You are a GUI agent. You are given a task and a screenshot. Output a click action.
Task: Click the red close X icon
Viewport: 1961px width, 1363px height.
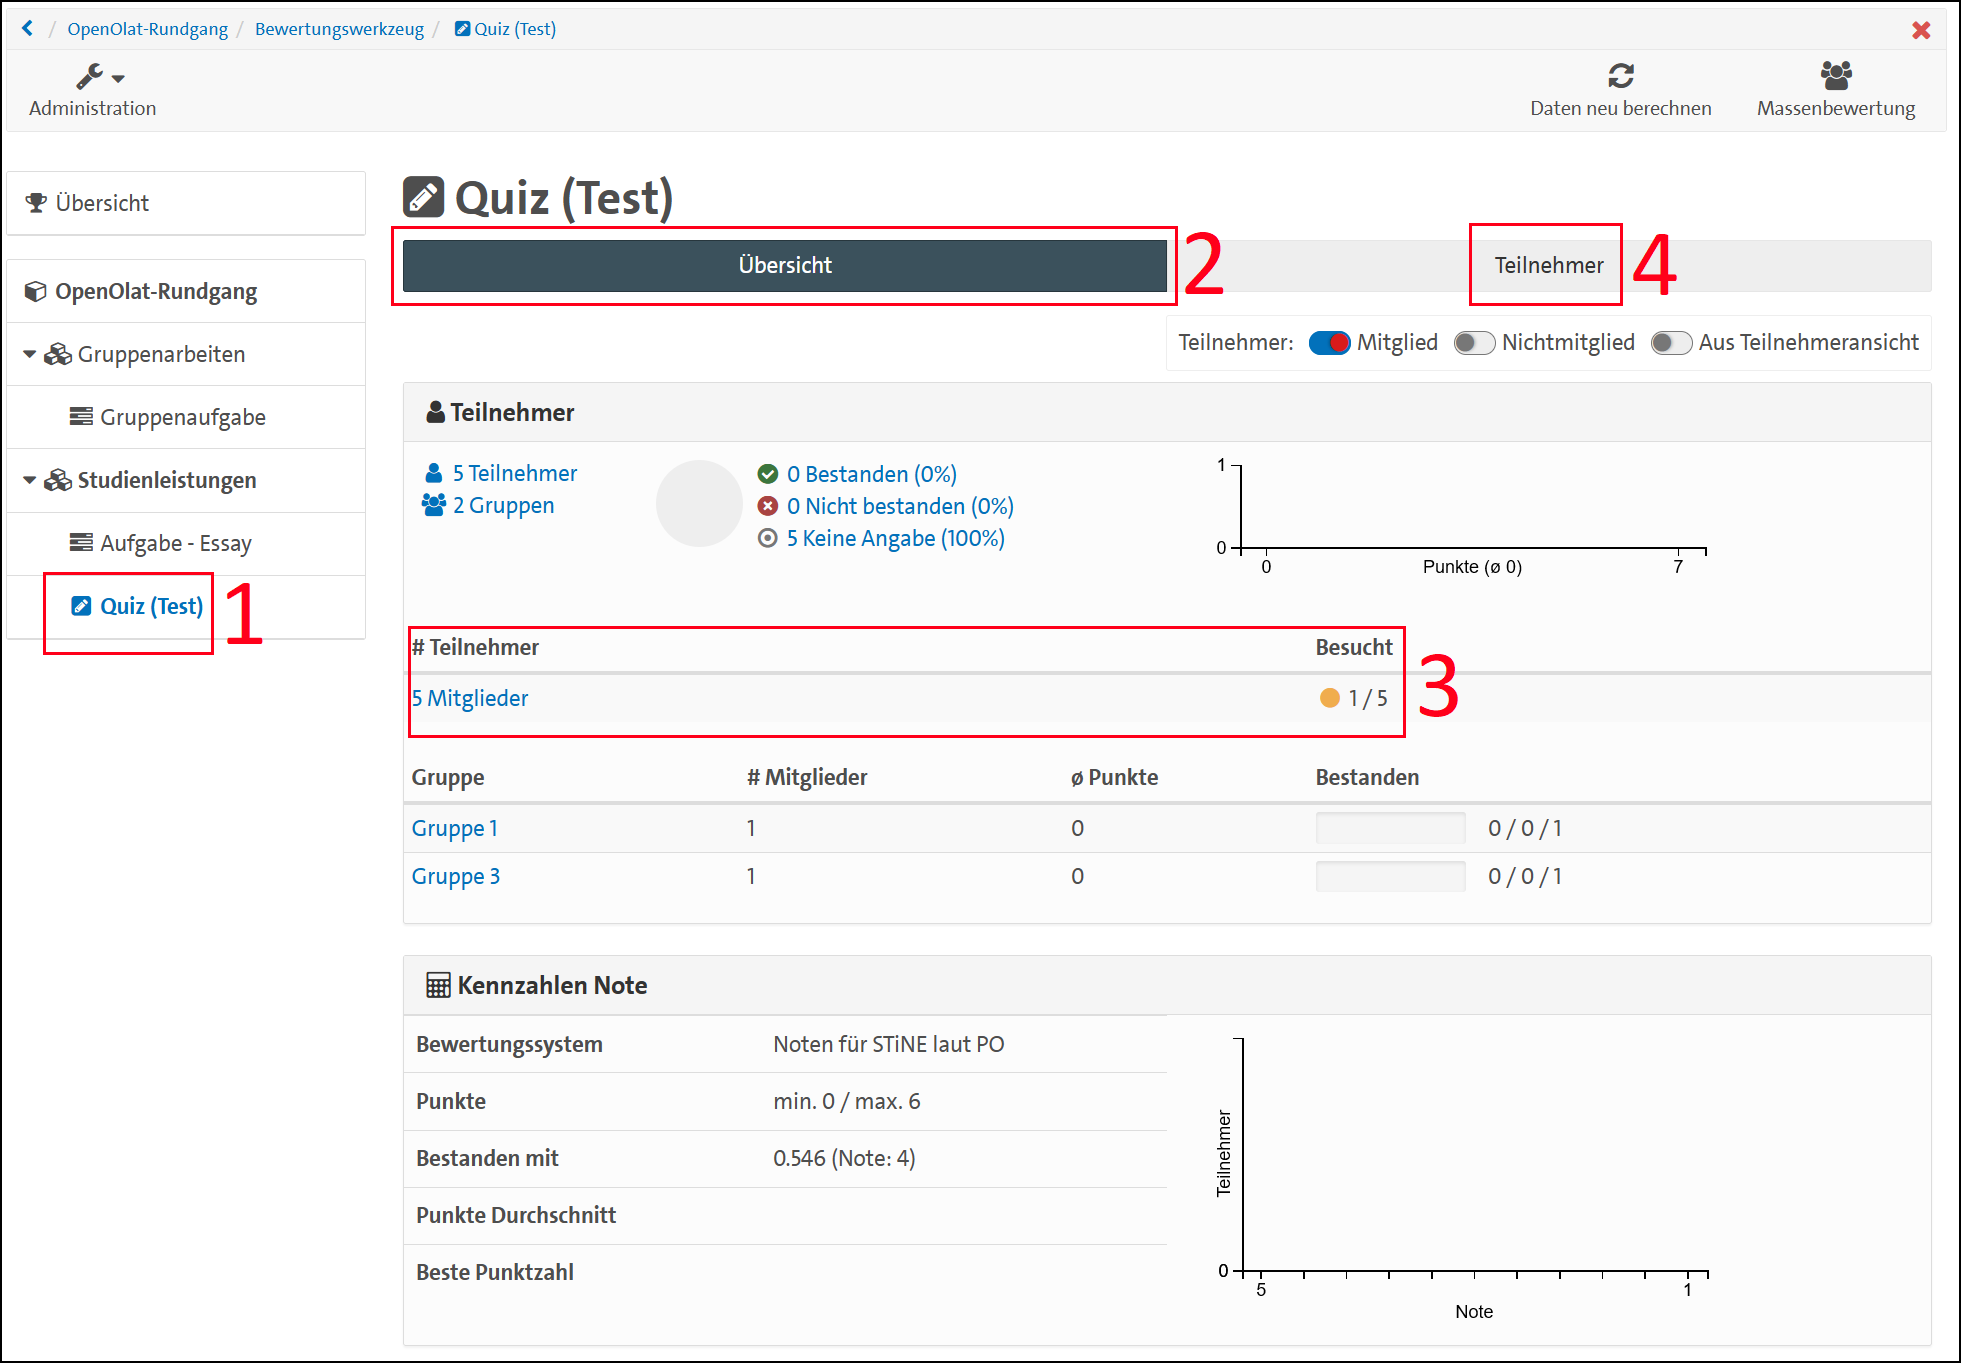tap(1920, 30)
